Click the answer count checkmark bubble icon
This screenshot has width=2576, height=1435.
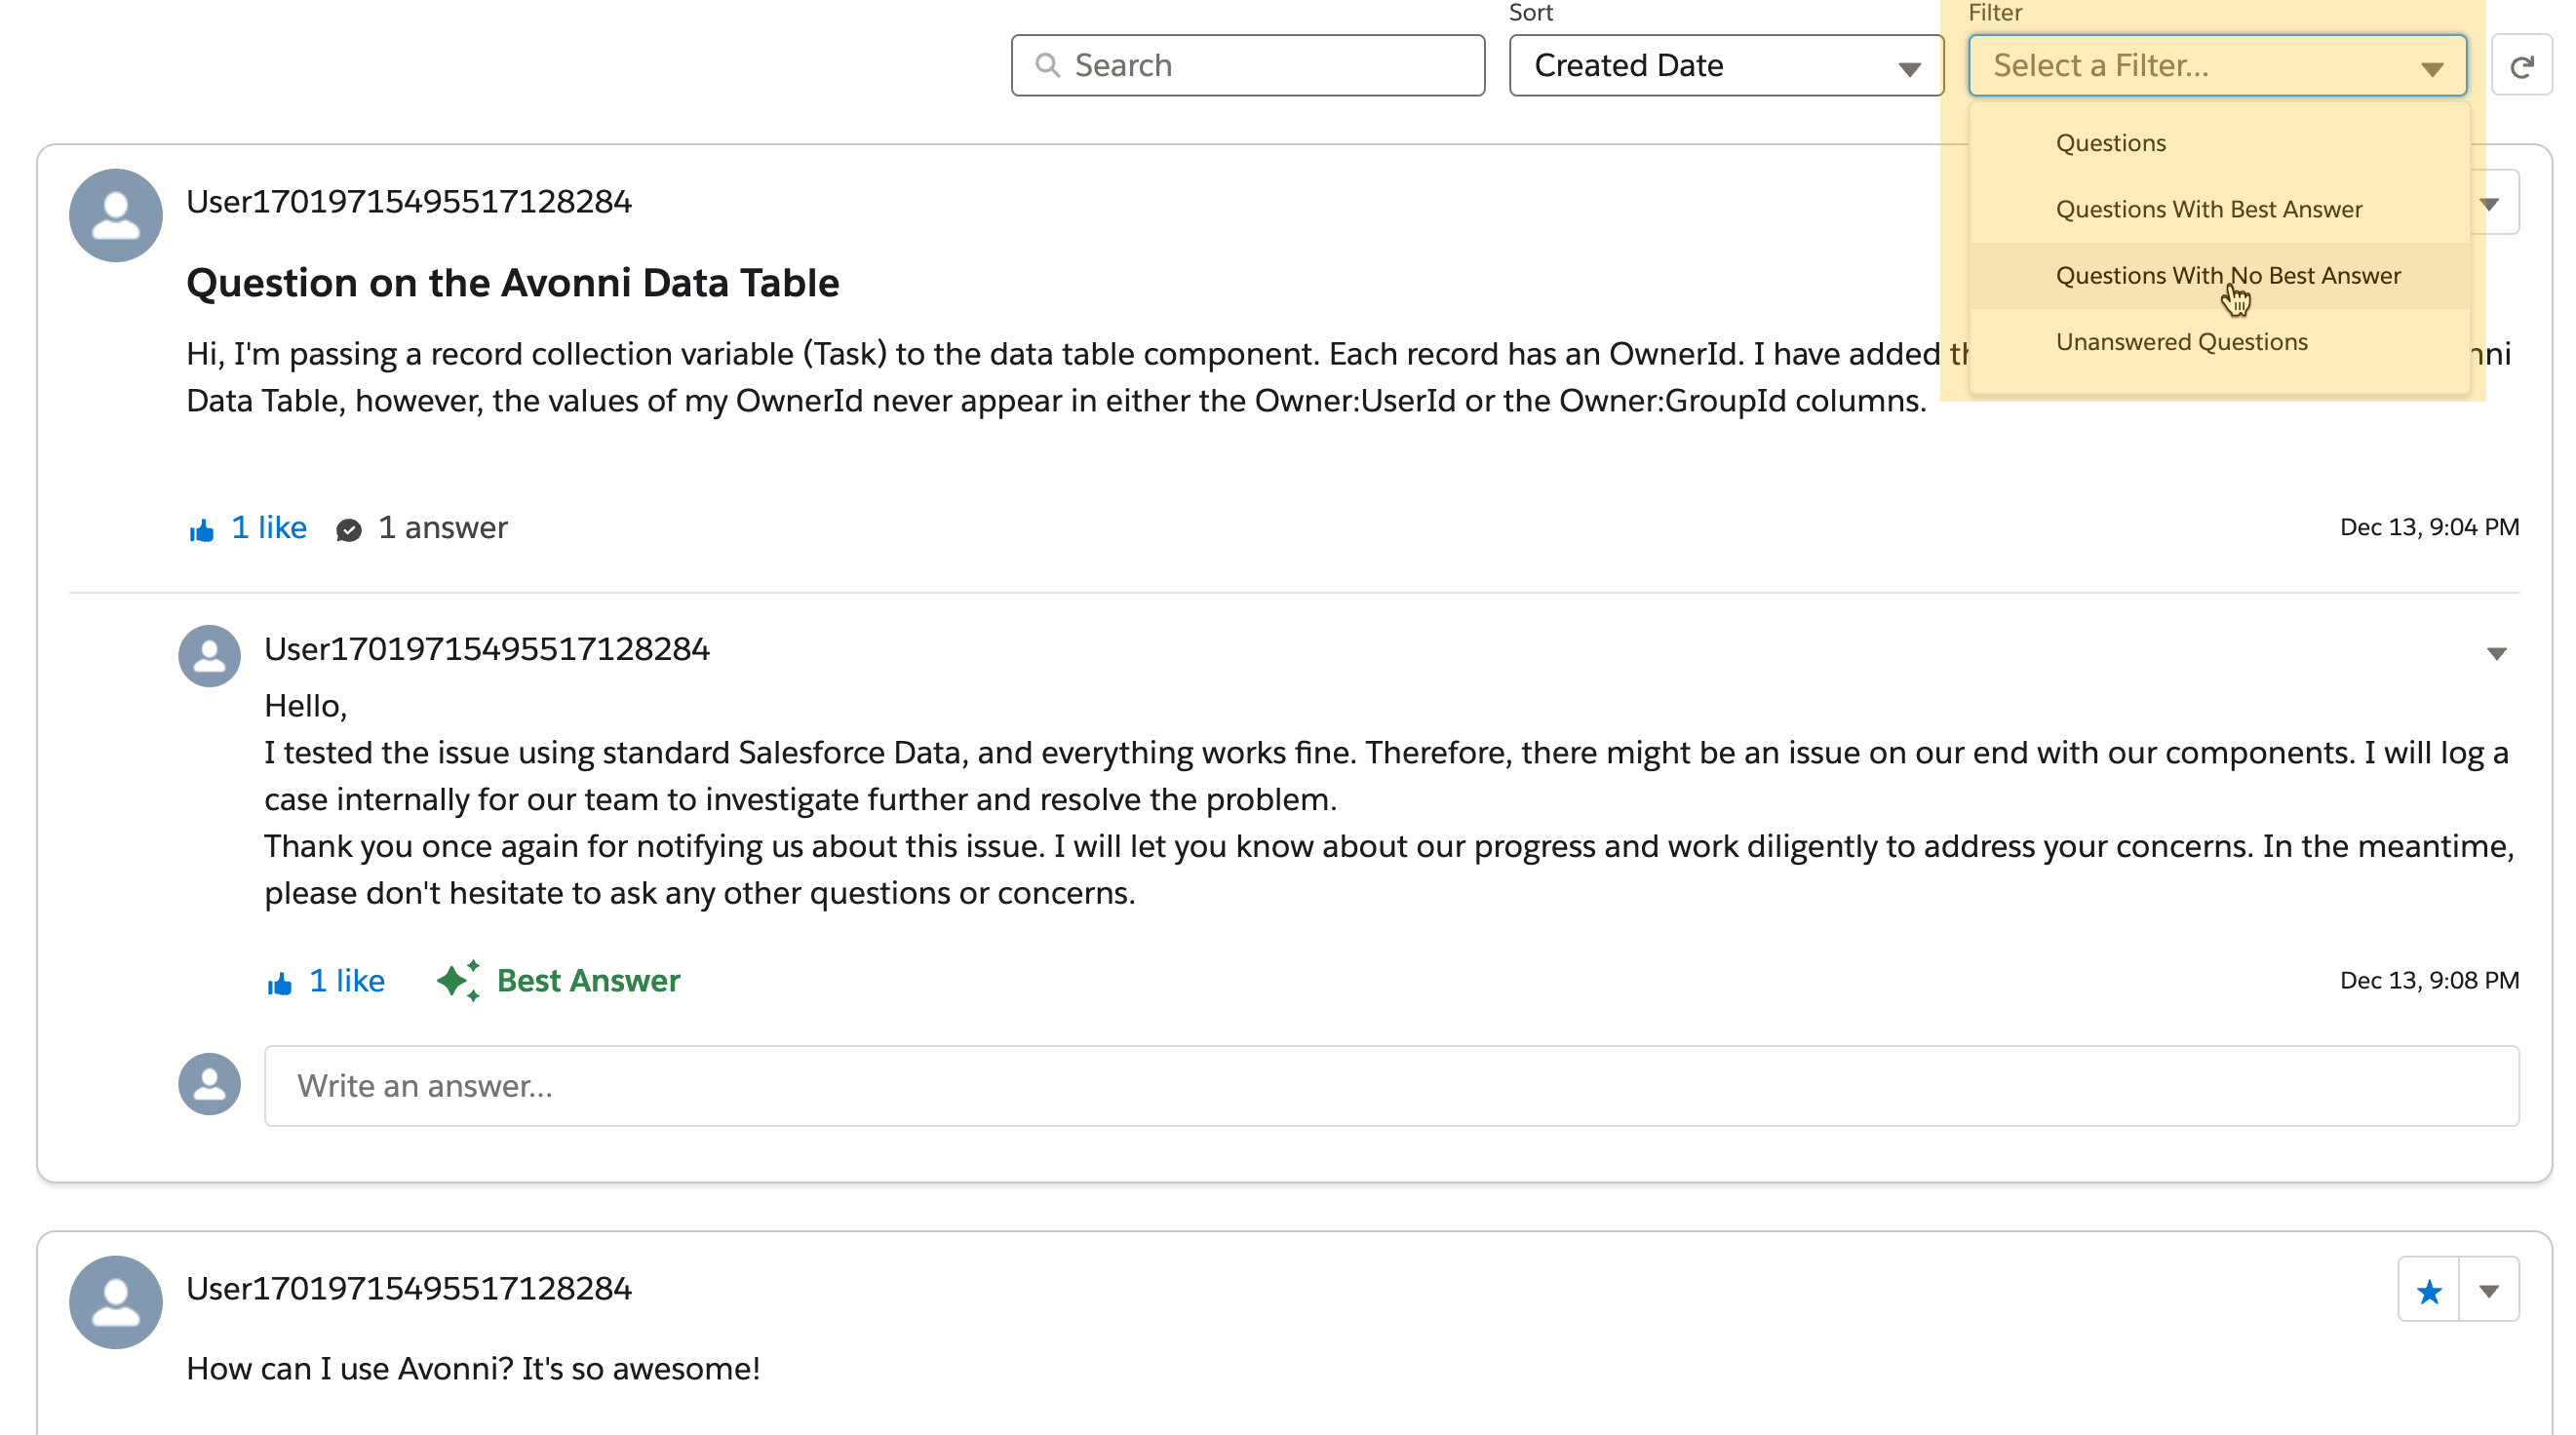(348, 529)
